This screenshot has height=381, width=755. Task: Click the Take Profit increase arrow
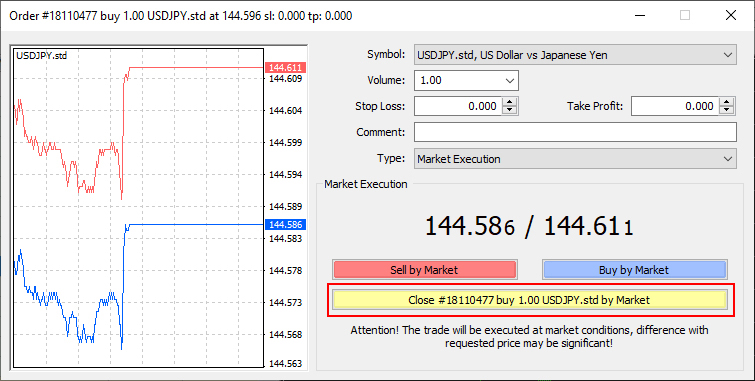click(727, 102)
